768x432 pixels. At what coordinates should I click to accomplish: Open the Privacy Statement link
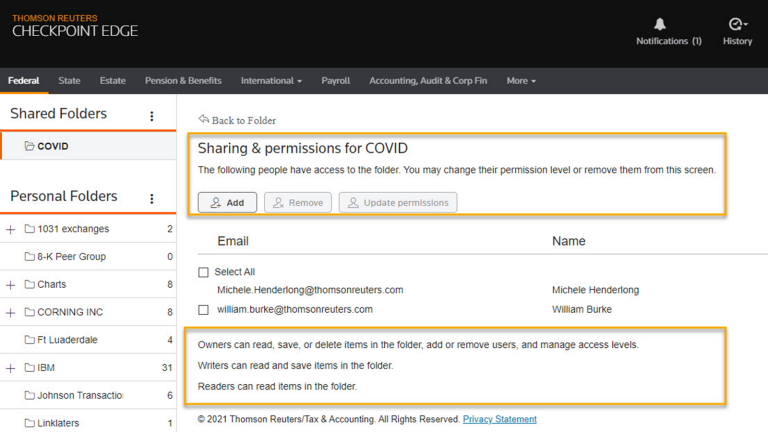[x=499, y=419]
